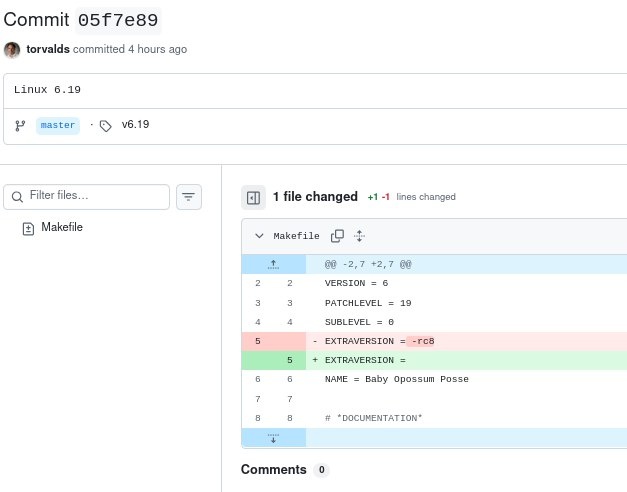
Task: Click the hunk header @@ -2,7 +2,7 @@
Action: click(x=368, y=264)
